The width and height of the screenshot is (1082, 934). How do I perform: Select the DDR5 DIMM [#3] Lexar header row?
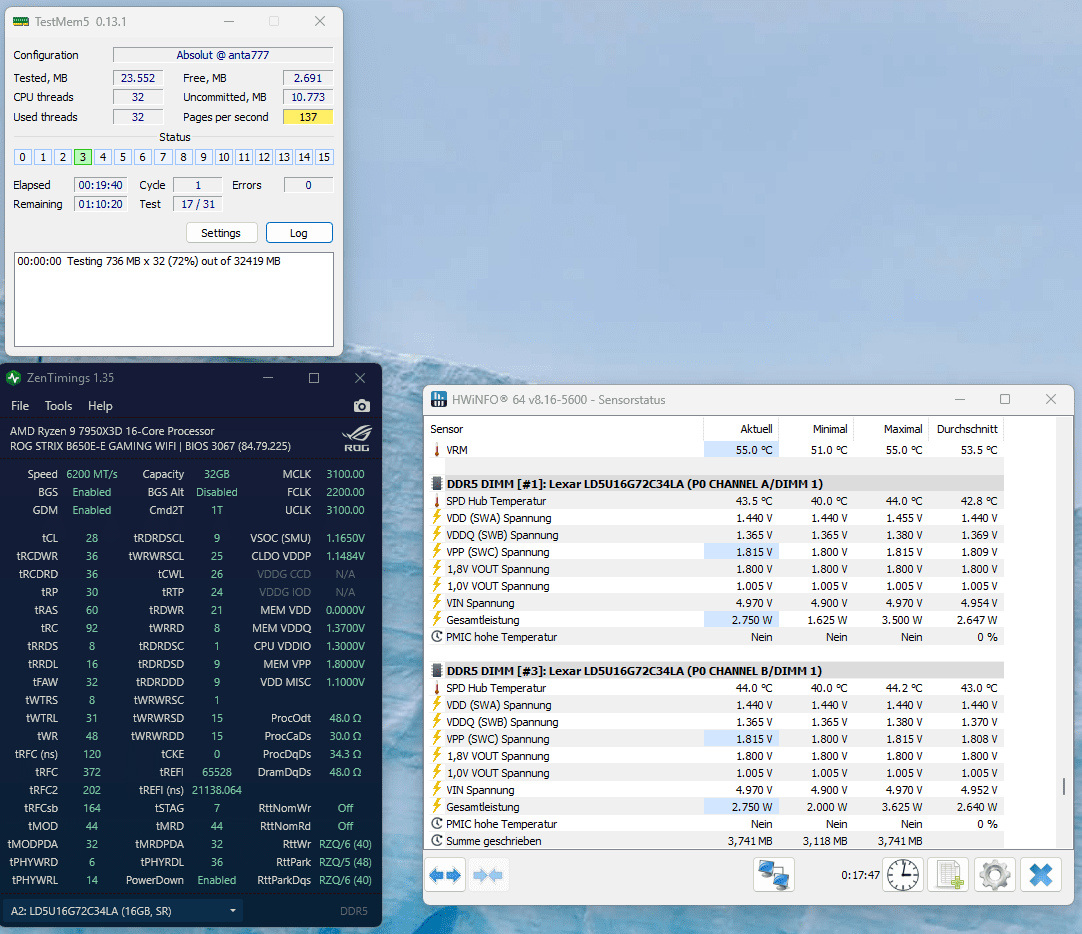click(x=716, y=670)
